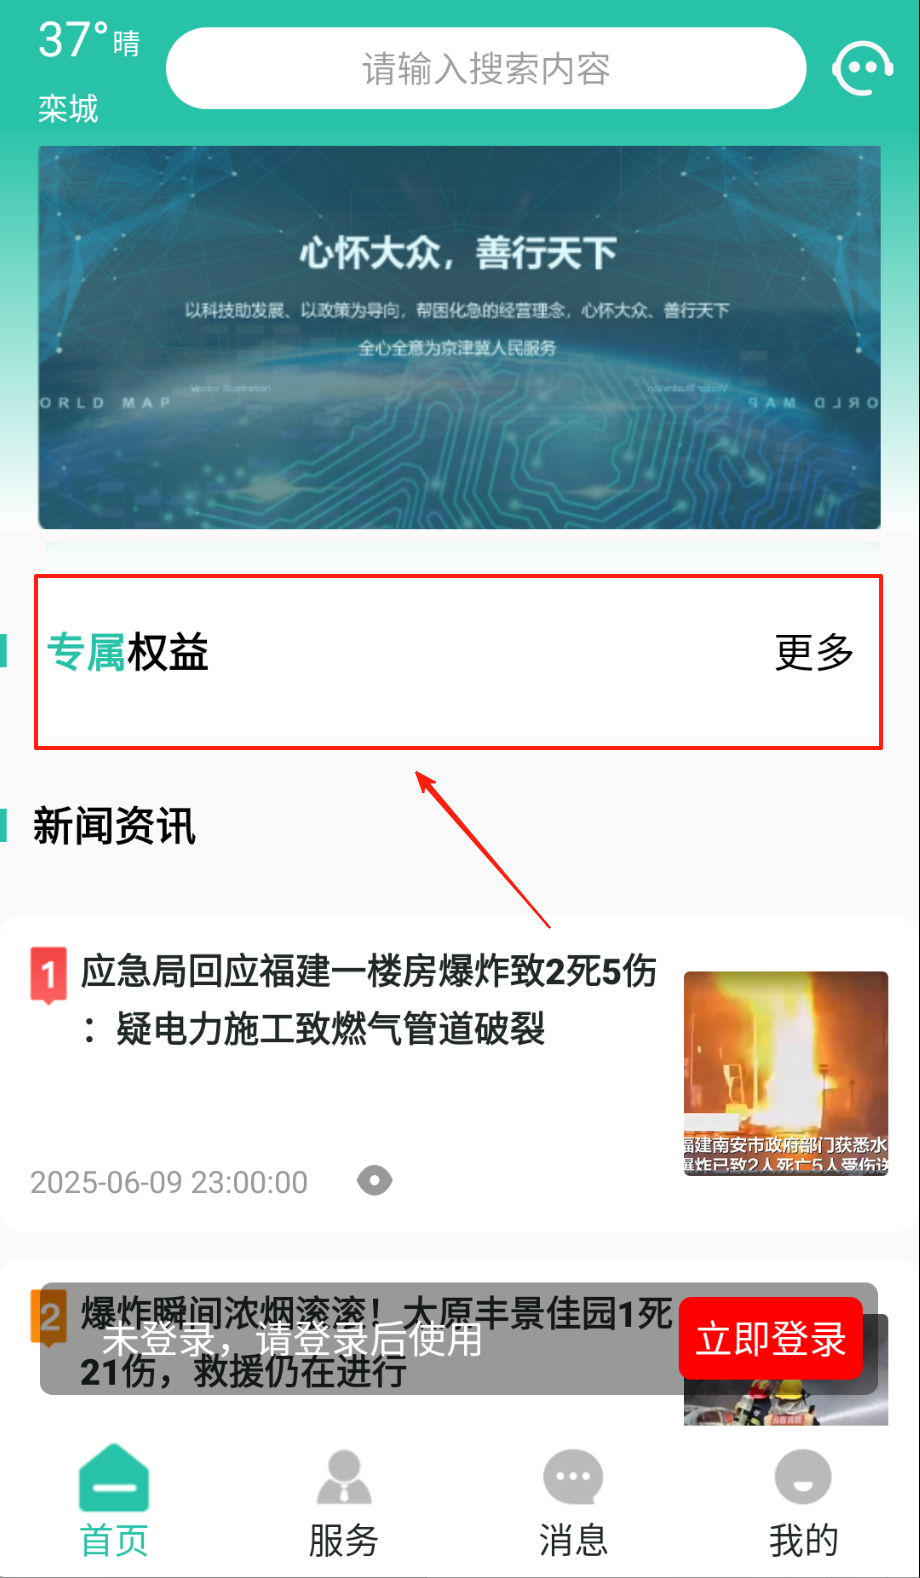Open news about 福建一楼房爆炸

pos(368,999)
